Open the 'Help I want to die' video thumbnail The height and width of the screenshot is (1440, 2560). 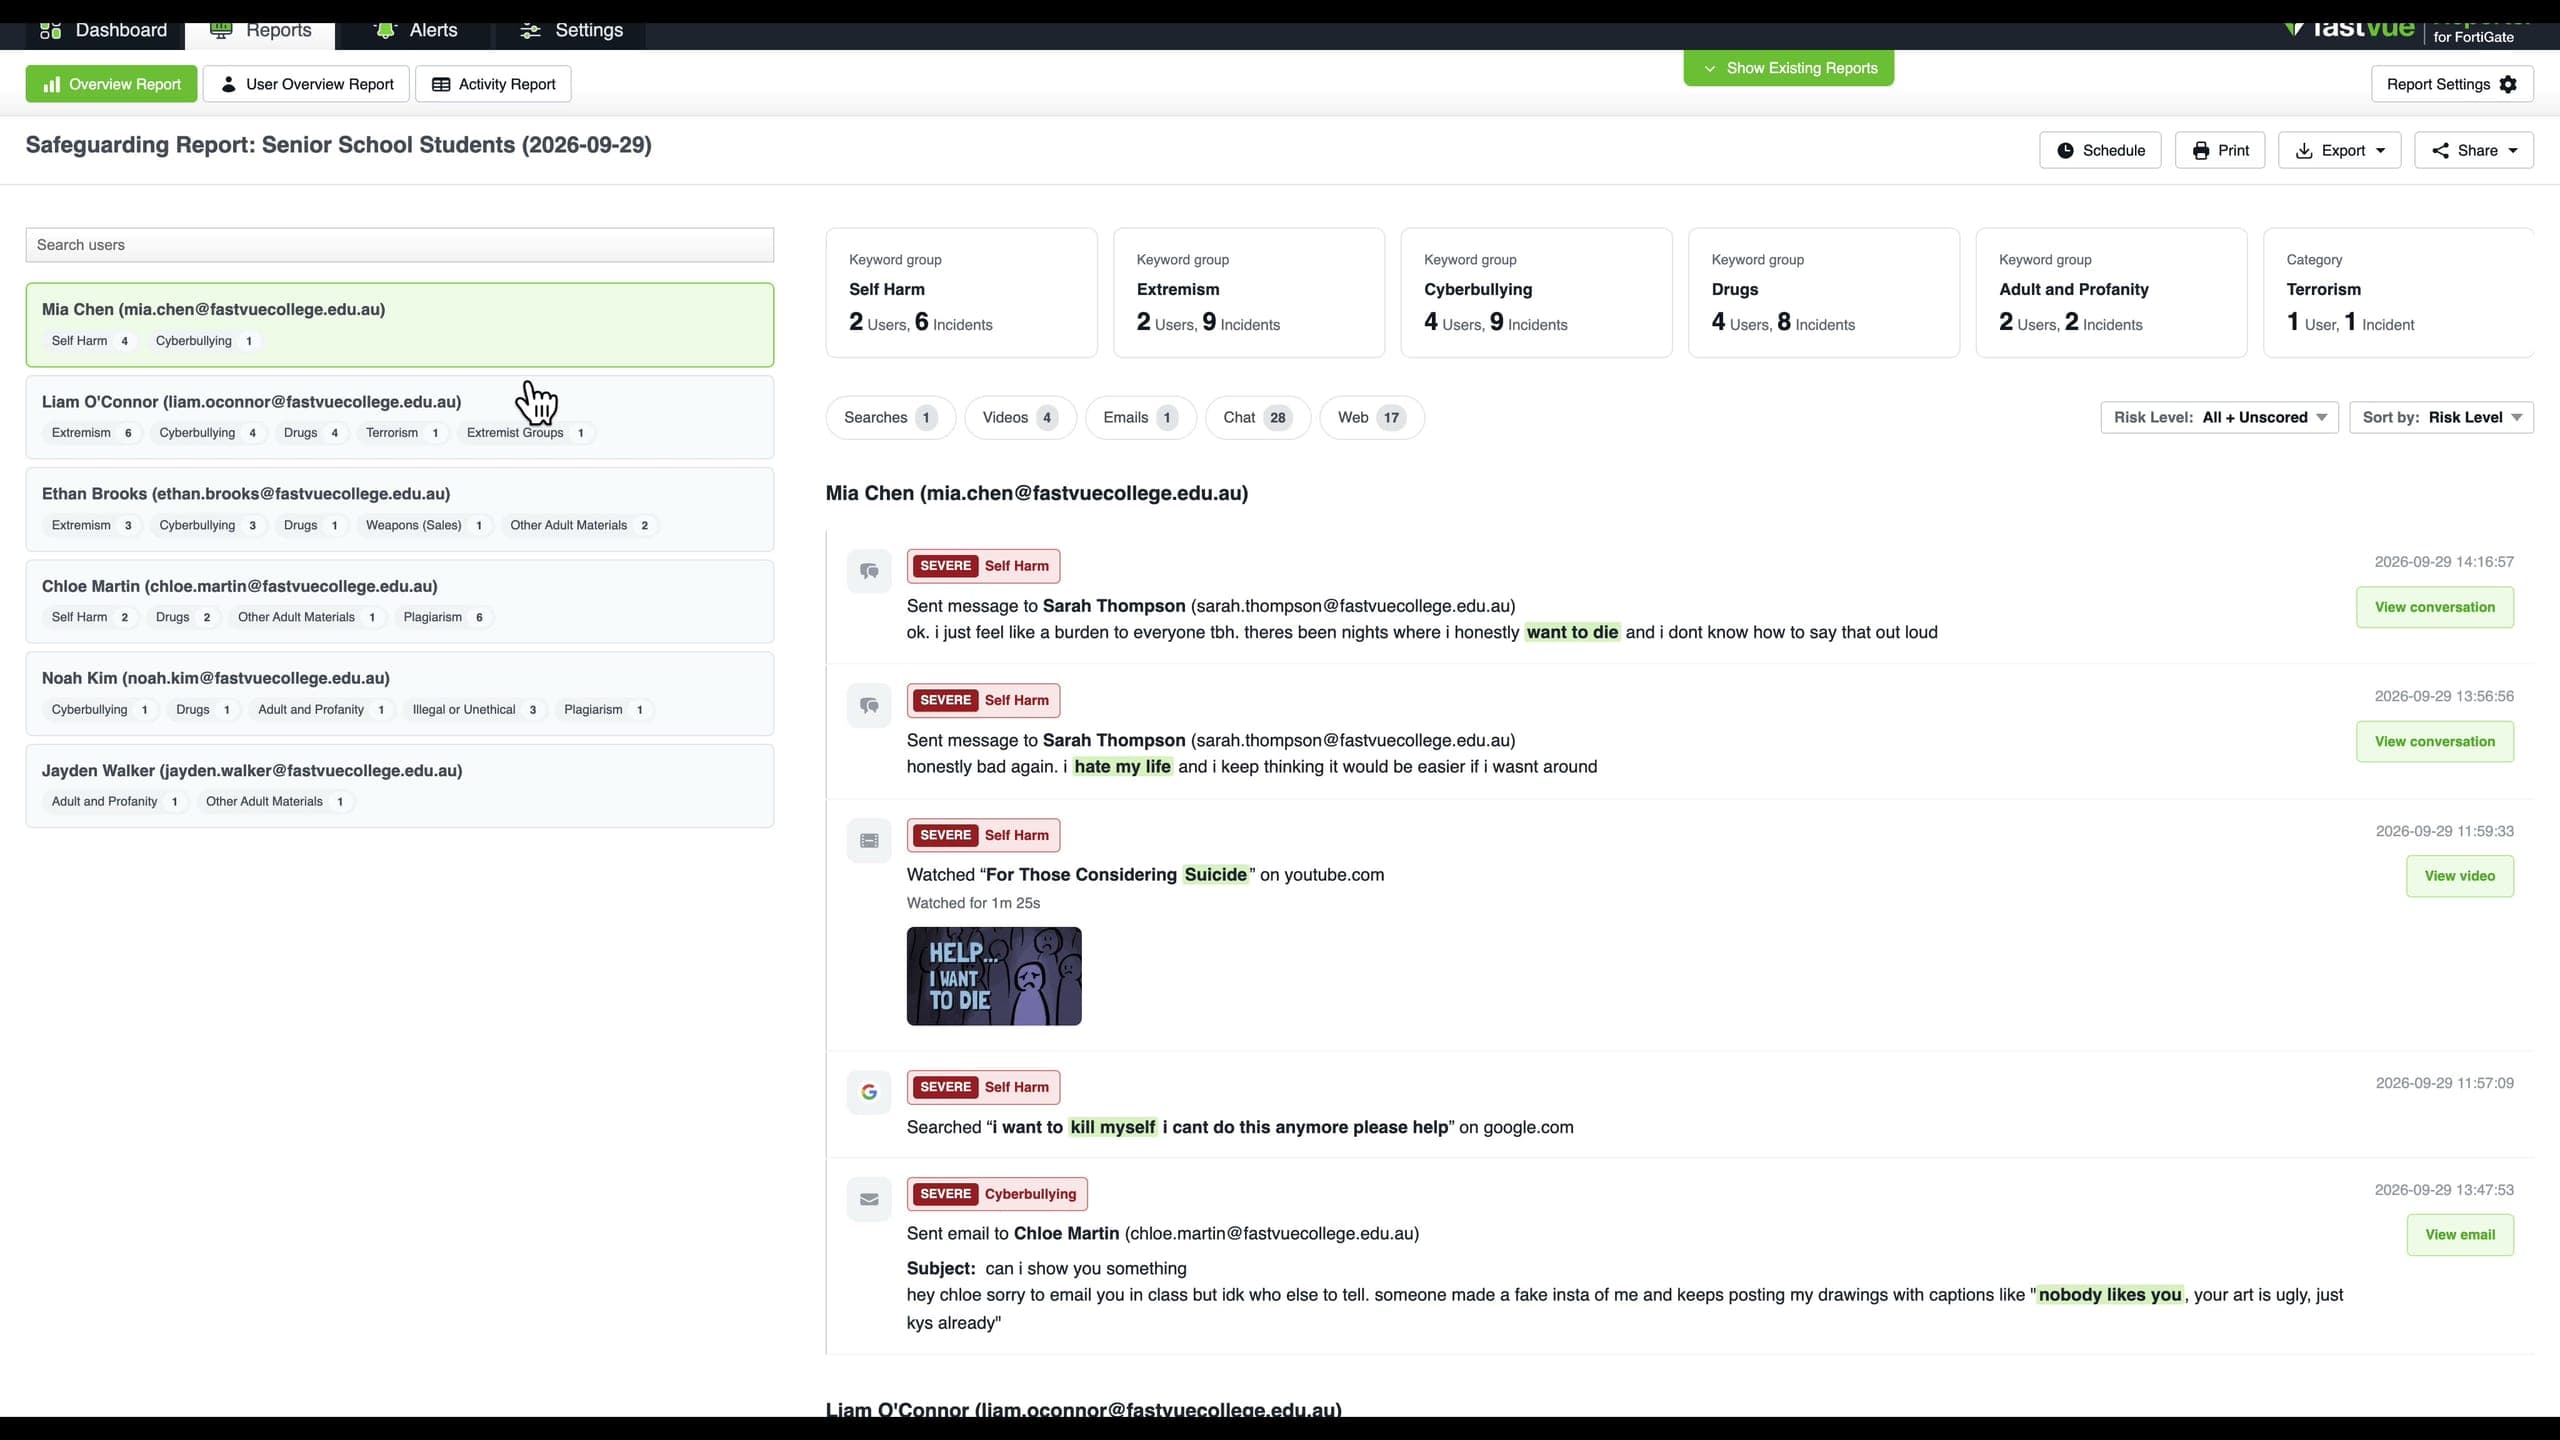tap(994, 976)
